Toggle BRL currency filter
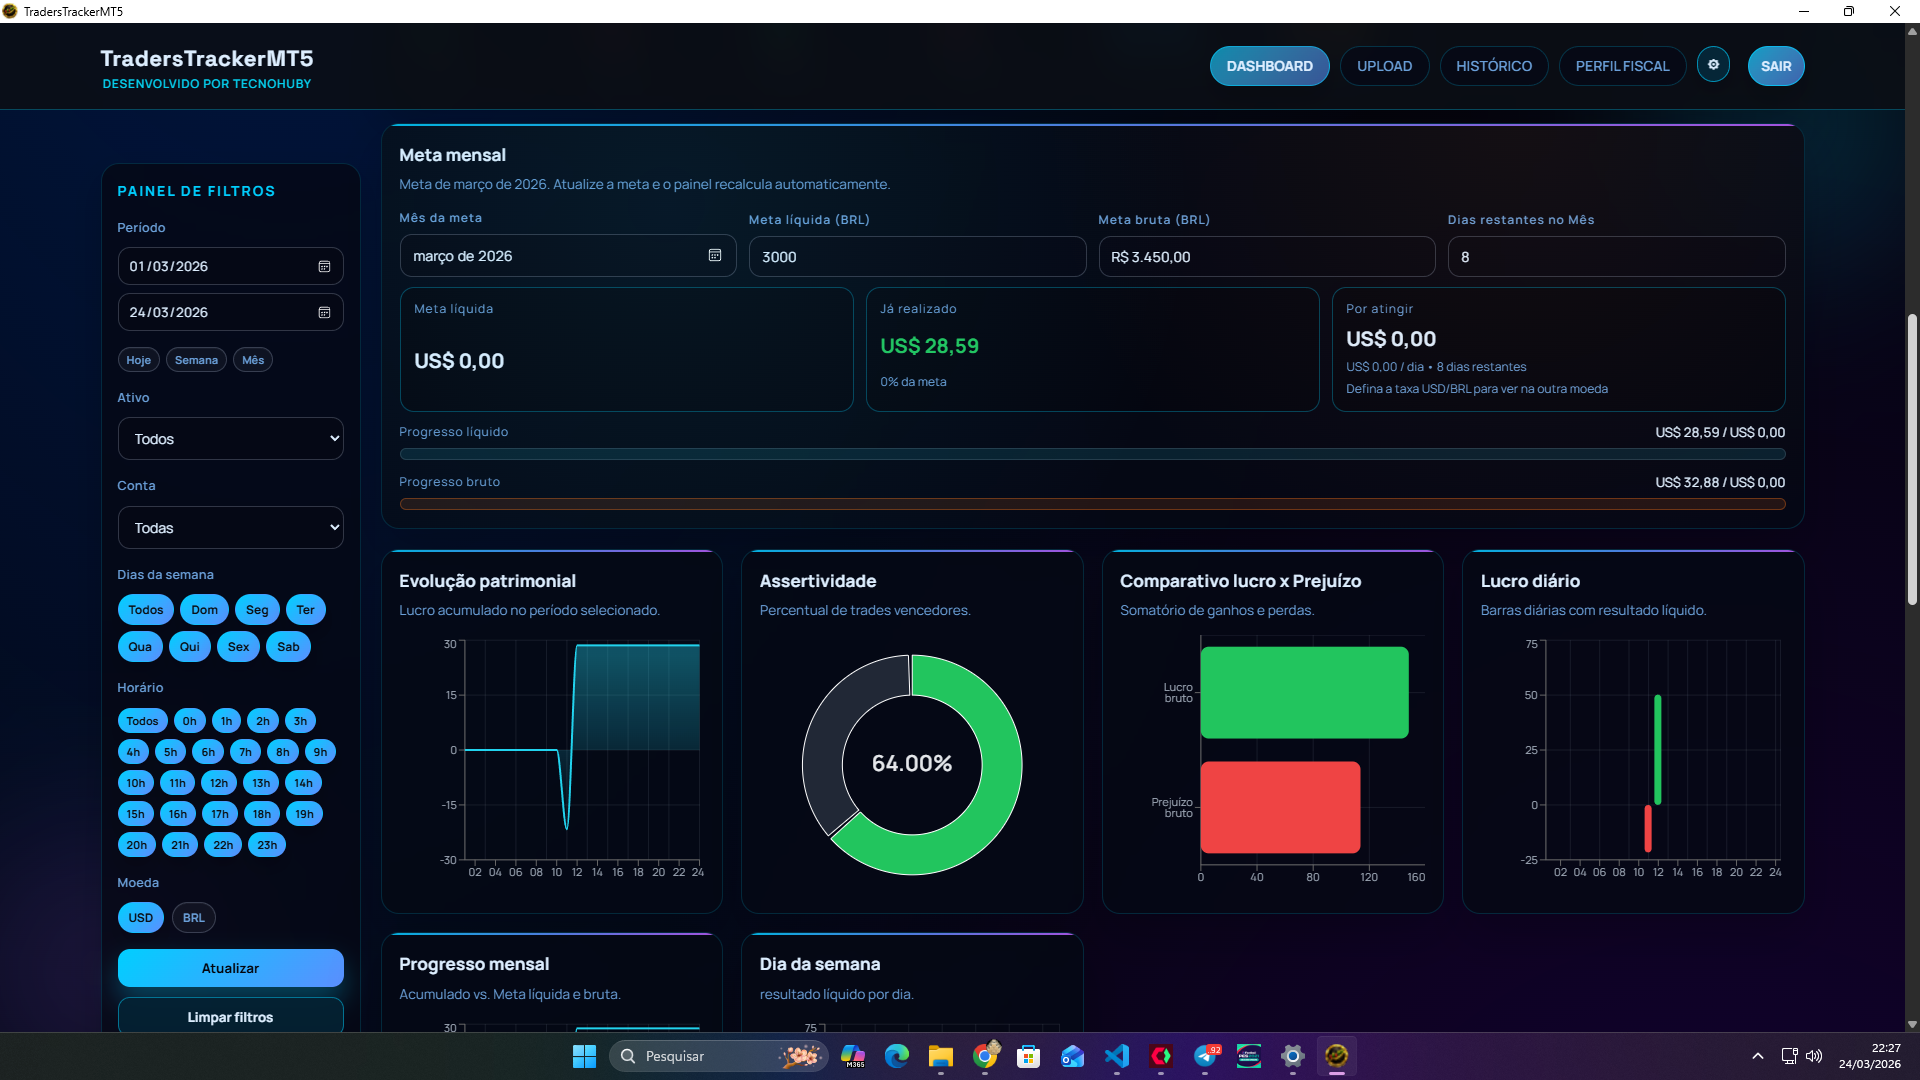 tap(194, 918)
